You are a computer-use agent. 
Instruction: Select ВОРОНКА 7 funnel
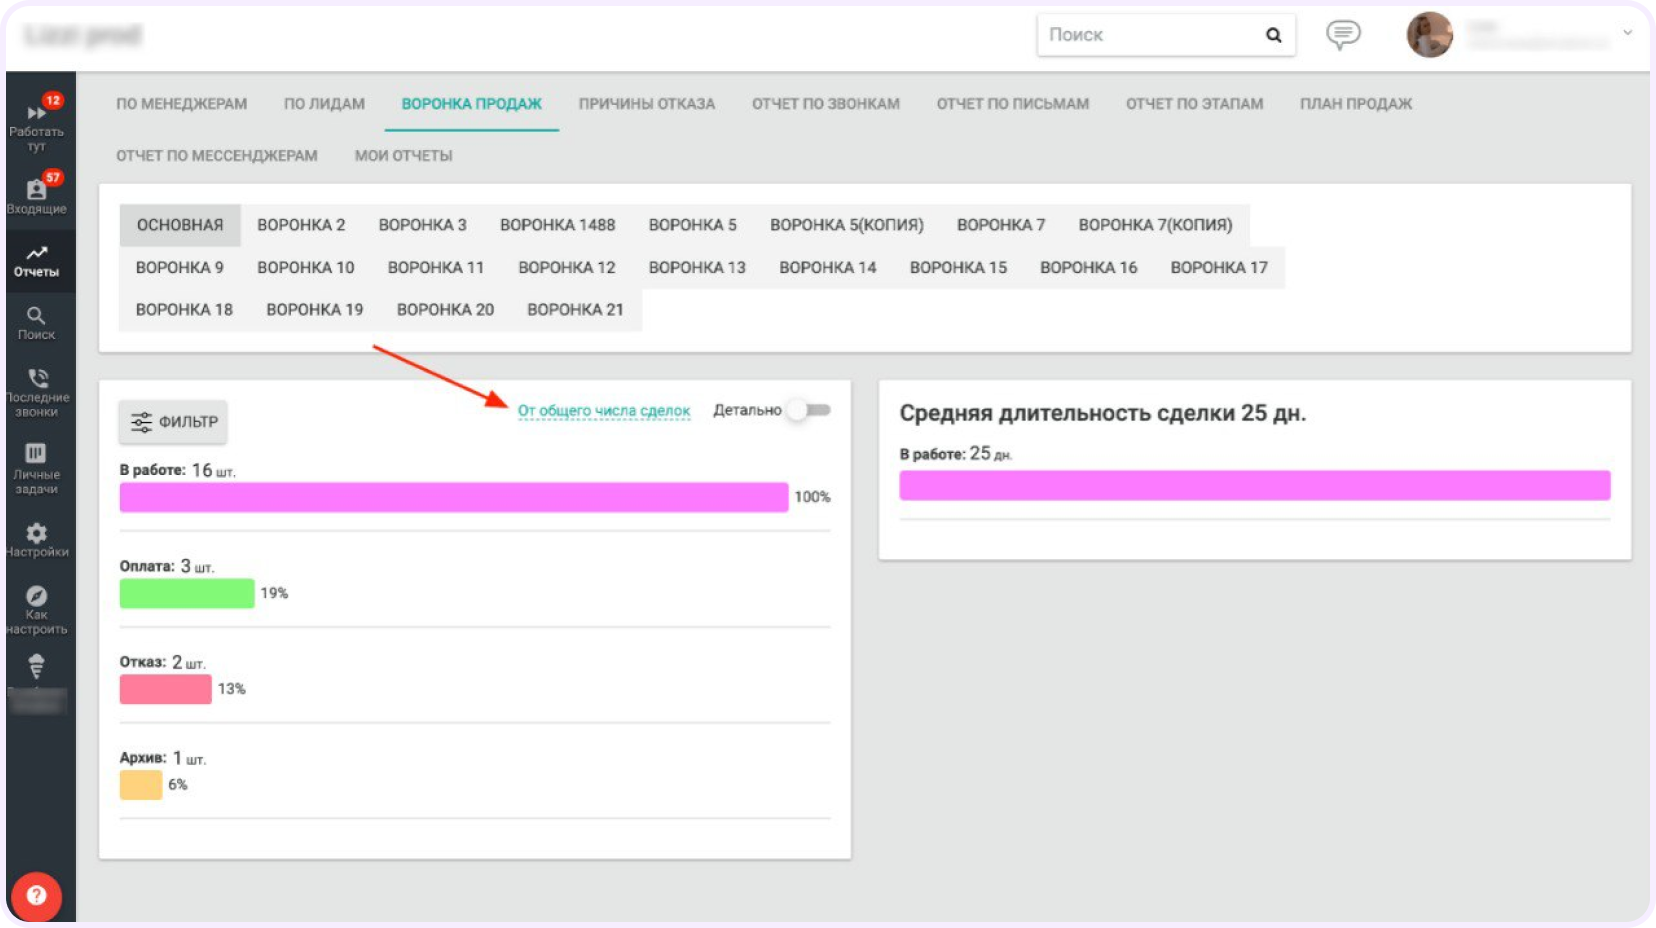pos(1001,225)
